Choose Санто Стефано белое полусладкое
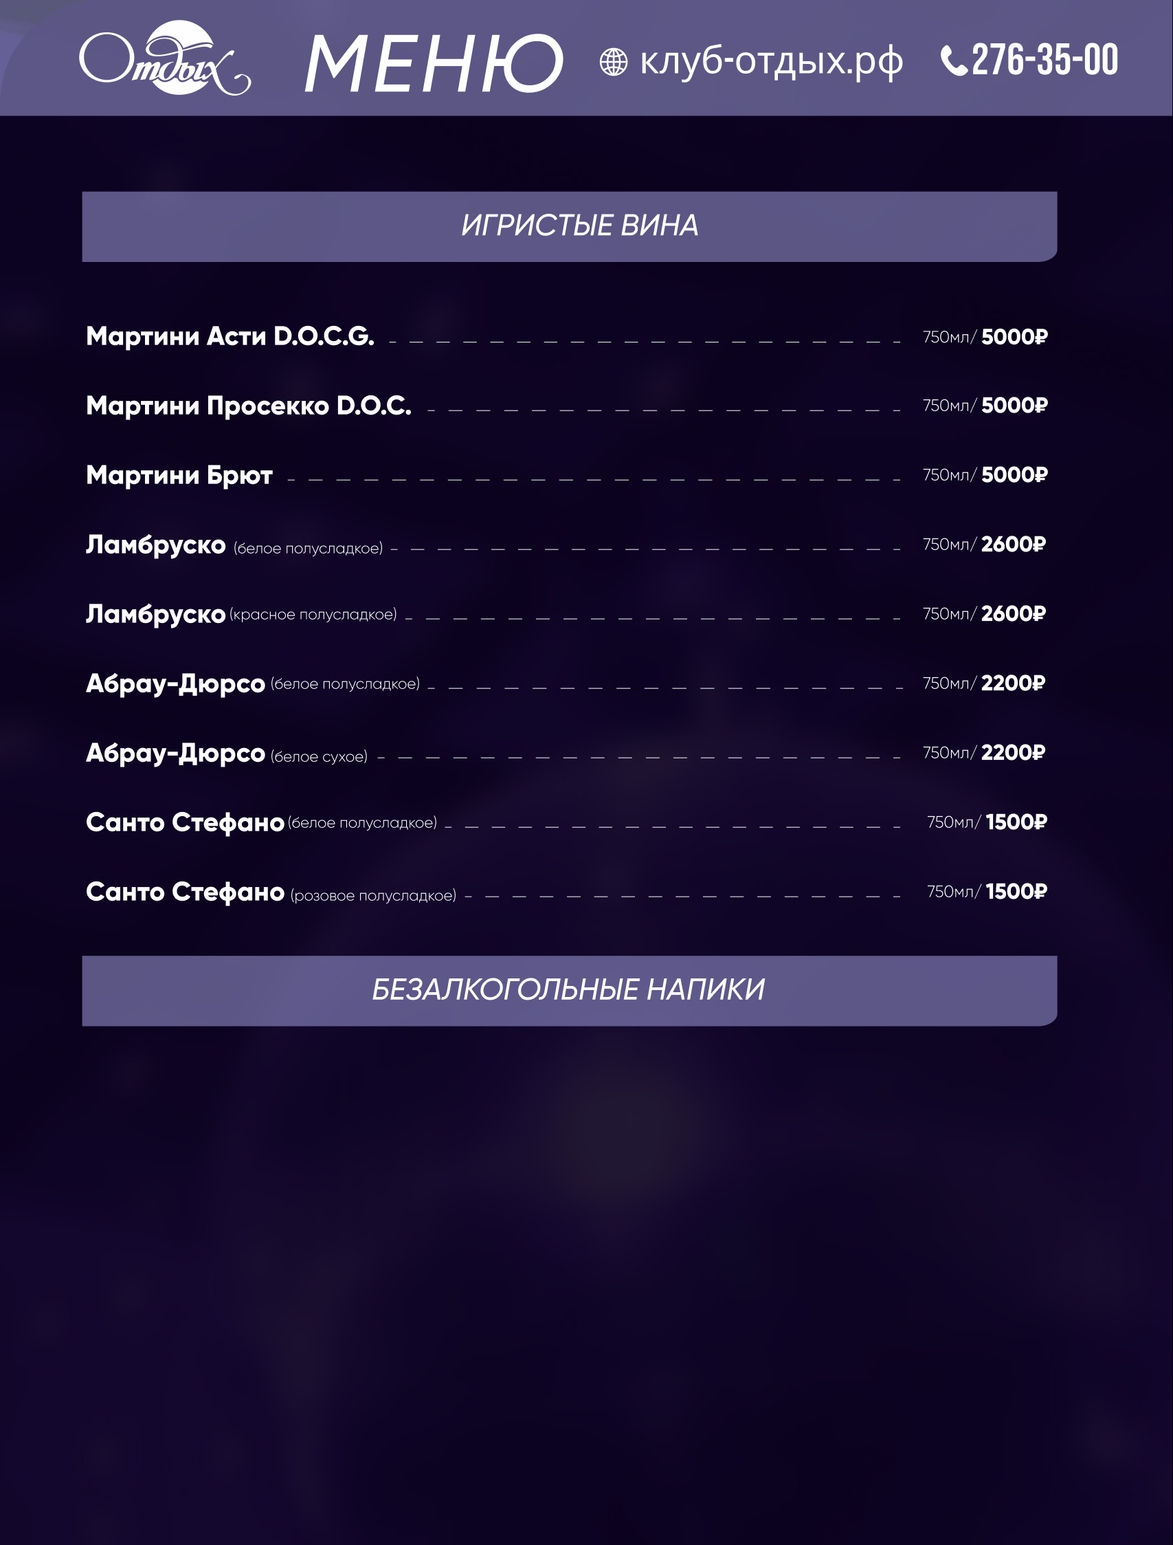 pyautogui.click(x=261, y=822)
